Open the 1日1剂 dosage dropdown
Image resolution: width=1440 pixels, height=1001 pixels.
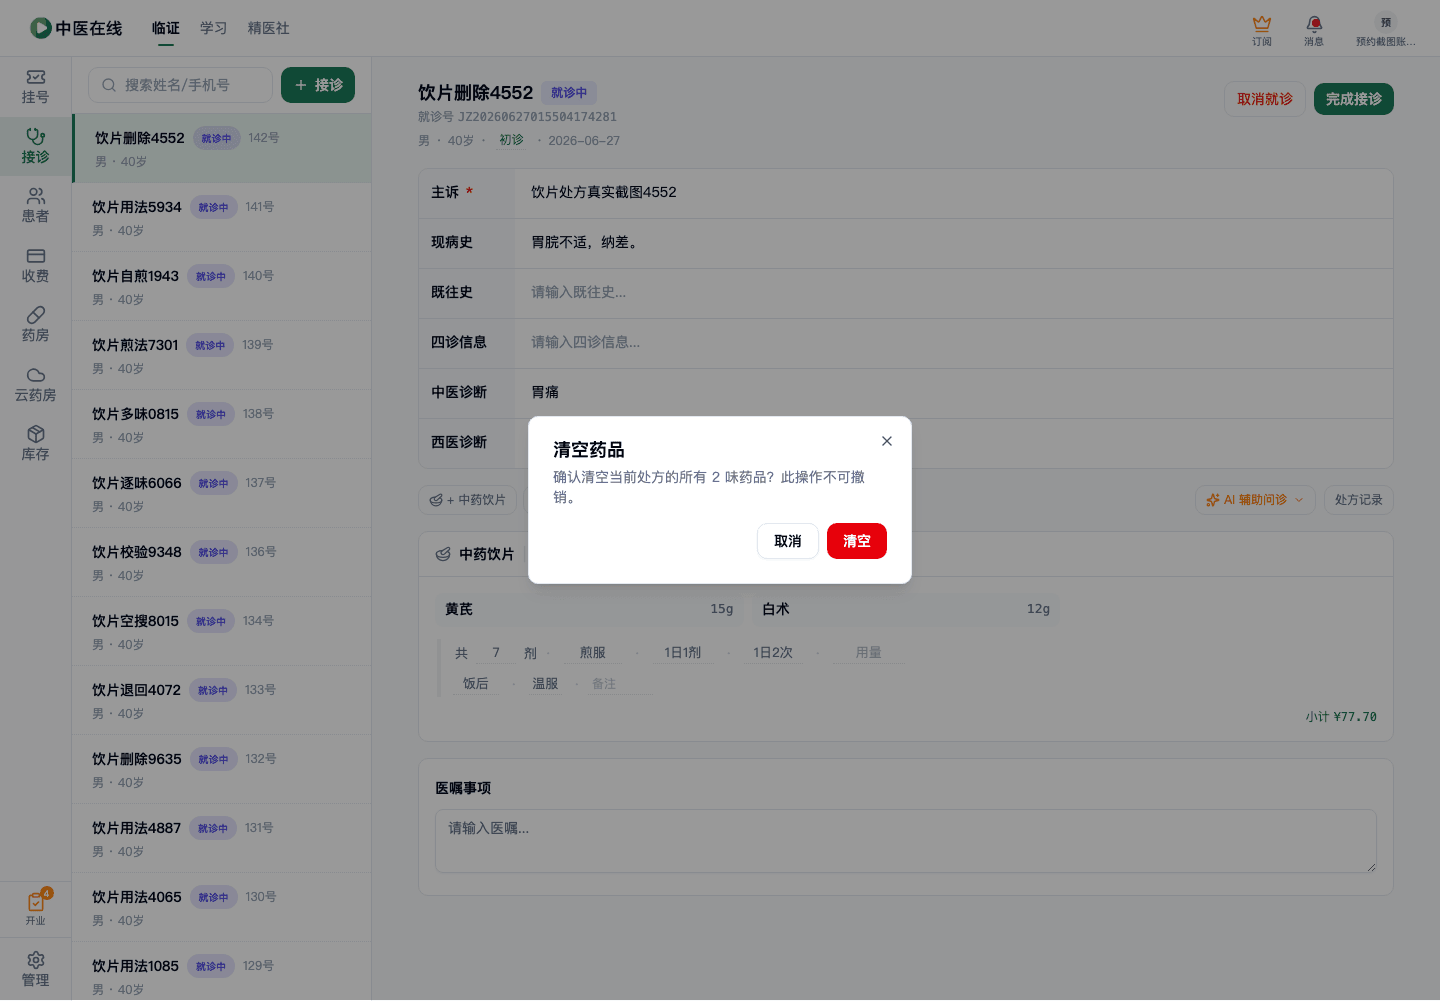click(x=683, y=653)
